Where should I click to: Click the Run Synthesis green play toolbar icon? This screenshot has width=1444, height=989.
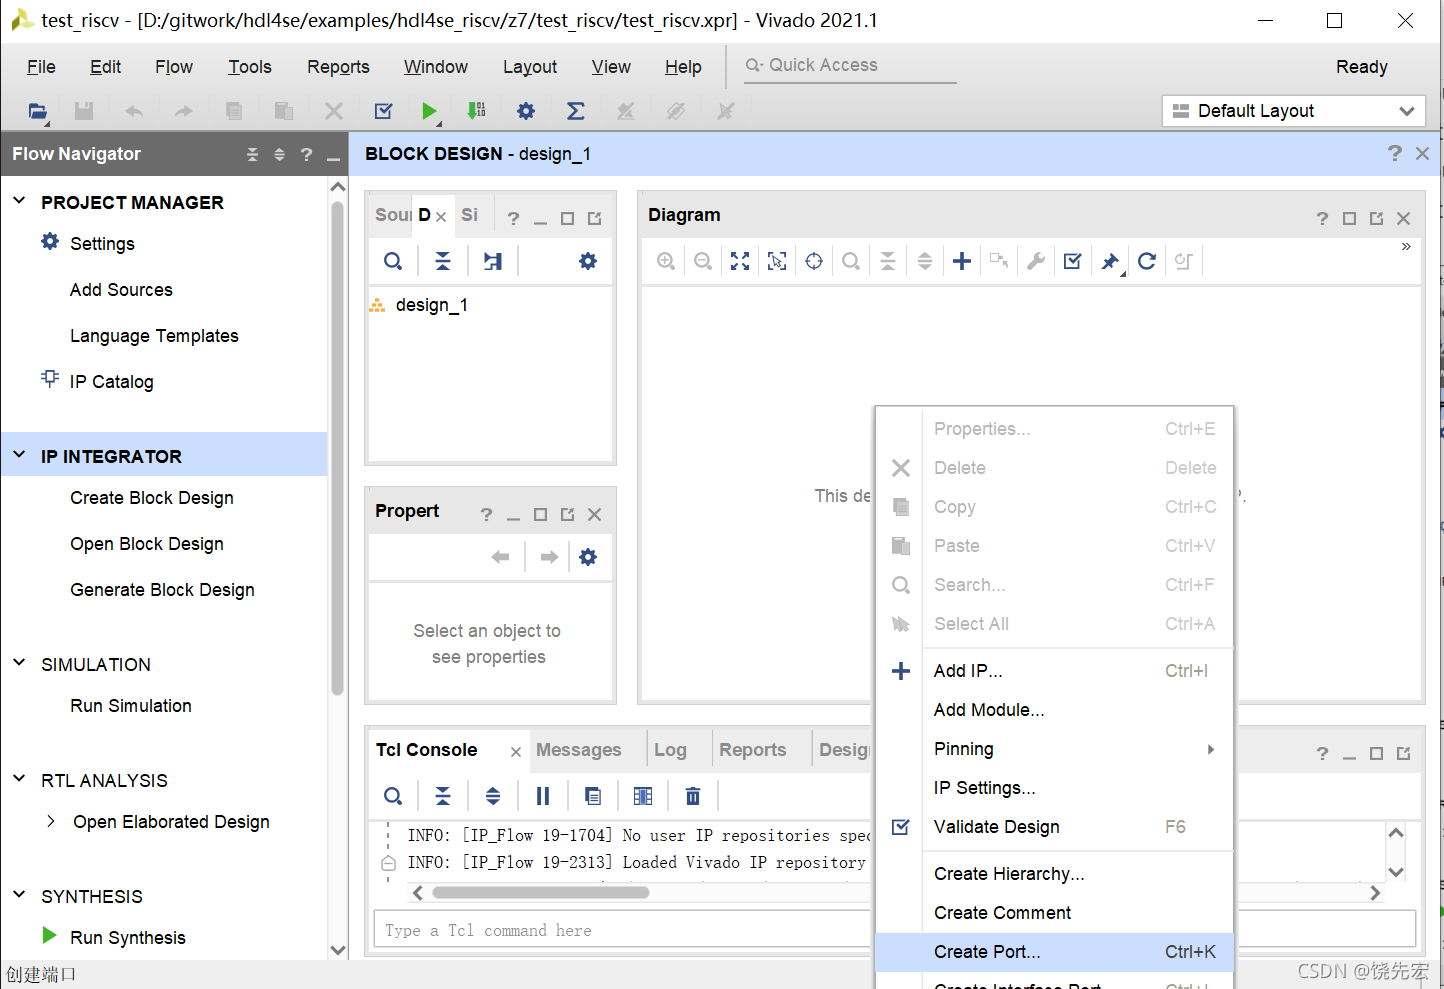pos(429,111)
